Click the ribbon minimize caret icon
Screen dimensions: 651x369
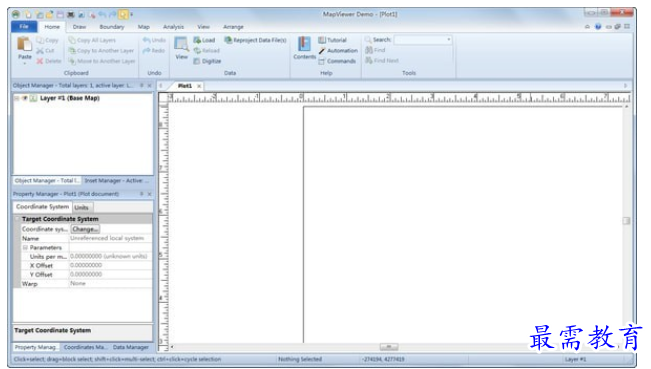[x=587, y=27]
